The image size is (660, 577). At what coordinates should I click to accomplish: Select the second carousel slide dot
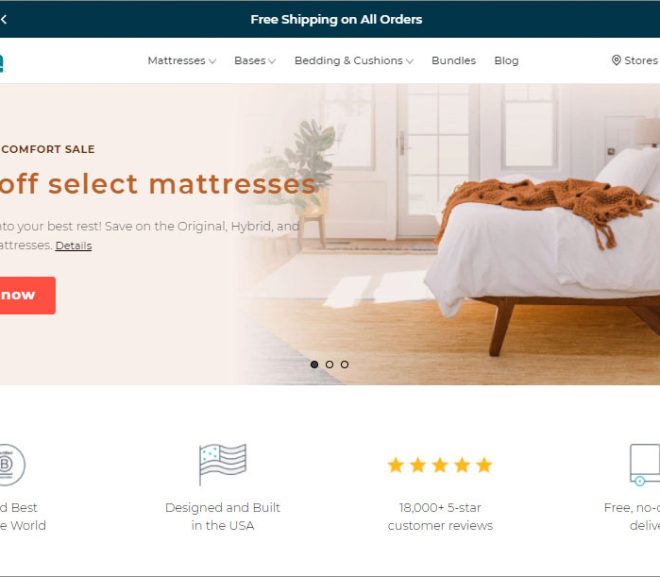(x=330, y=364)
